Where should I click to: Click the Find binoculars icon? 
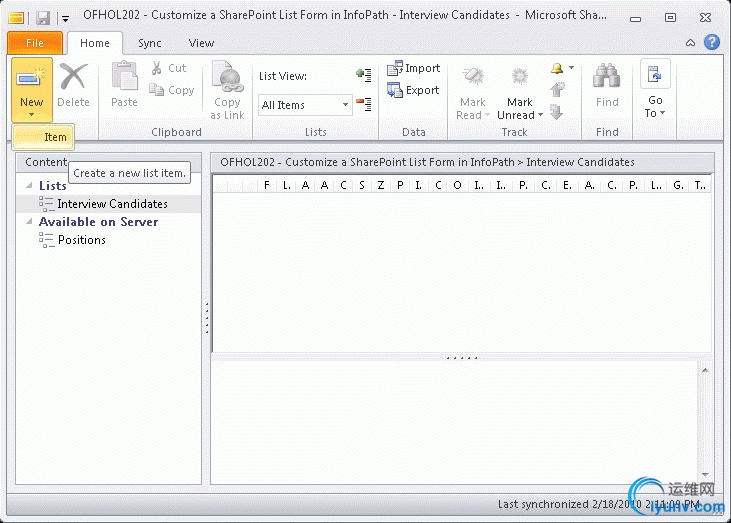(607, 76)
